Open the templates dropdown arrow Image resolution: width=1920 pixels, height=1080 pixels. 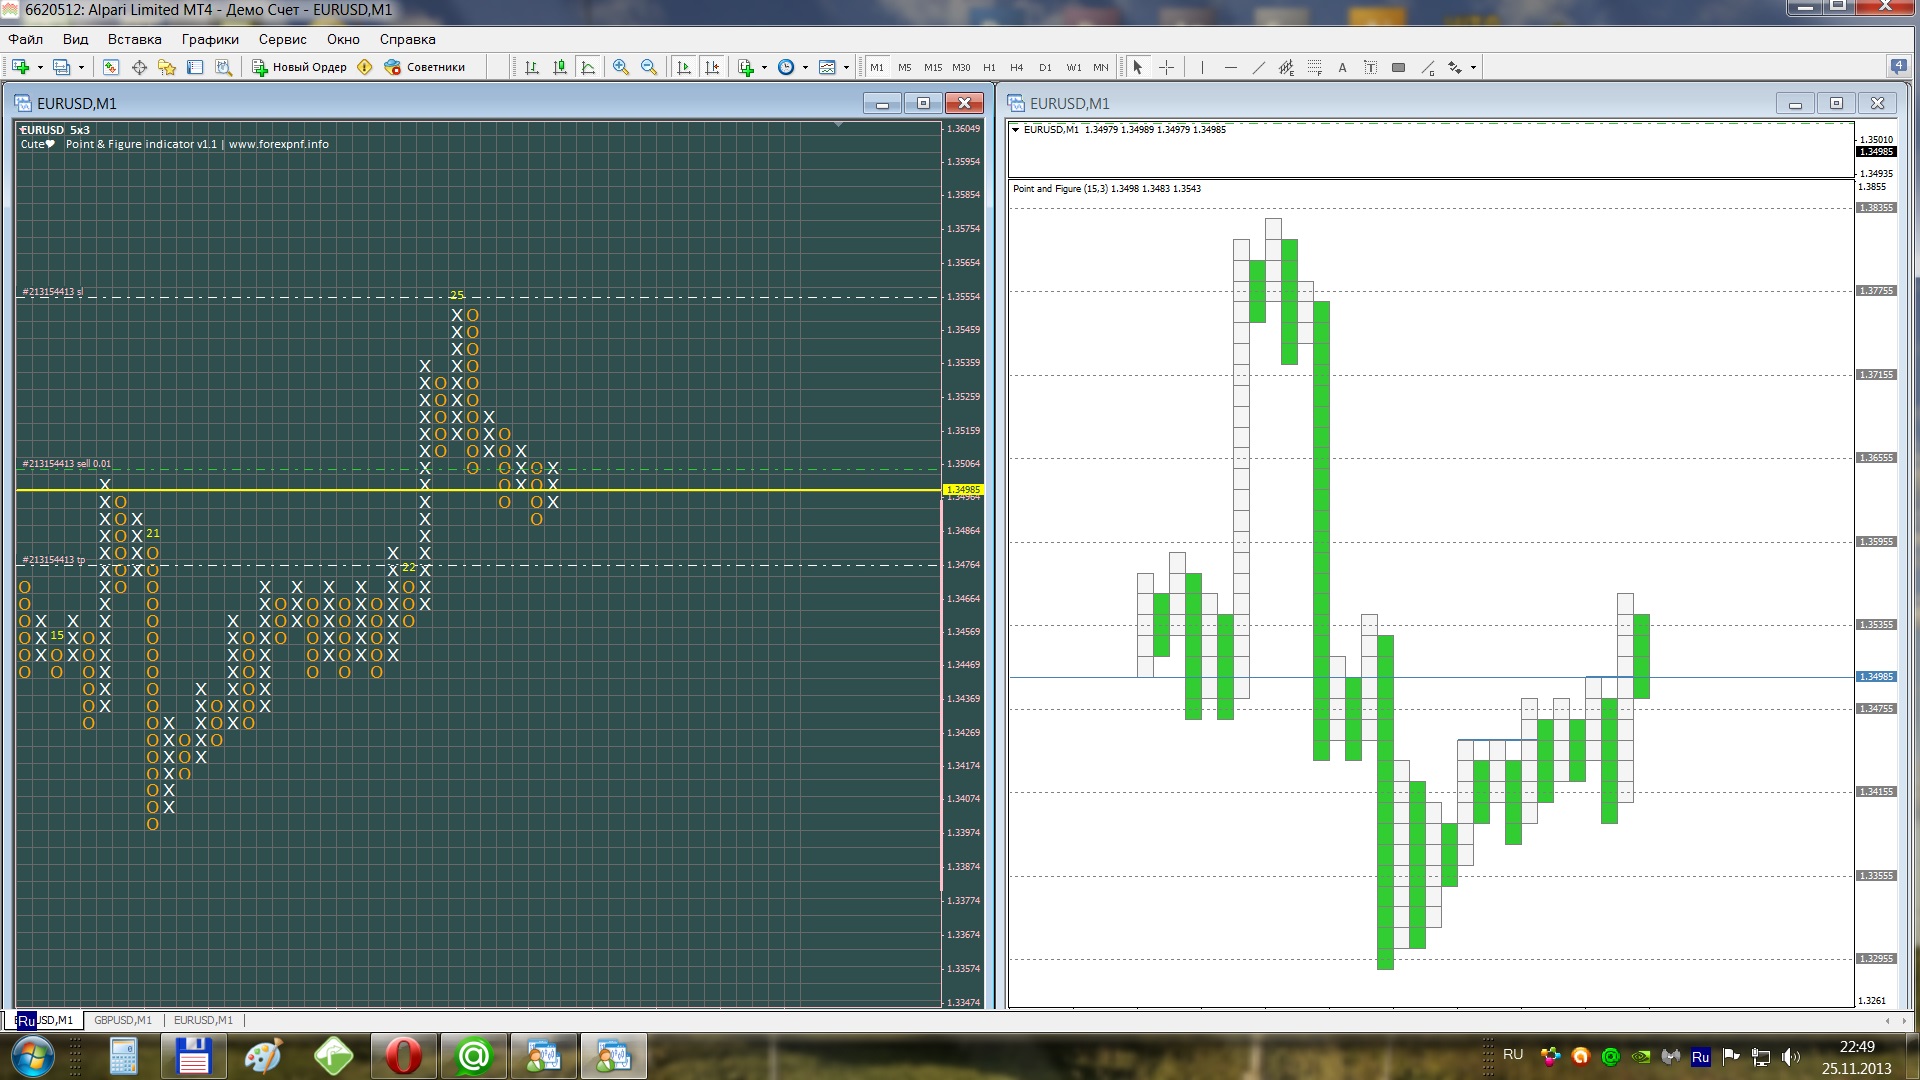click(x=846, y=67)
